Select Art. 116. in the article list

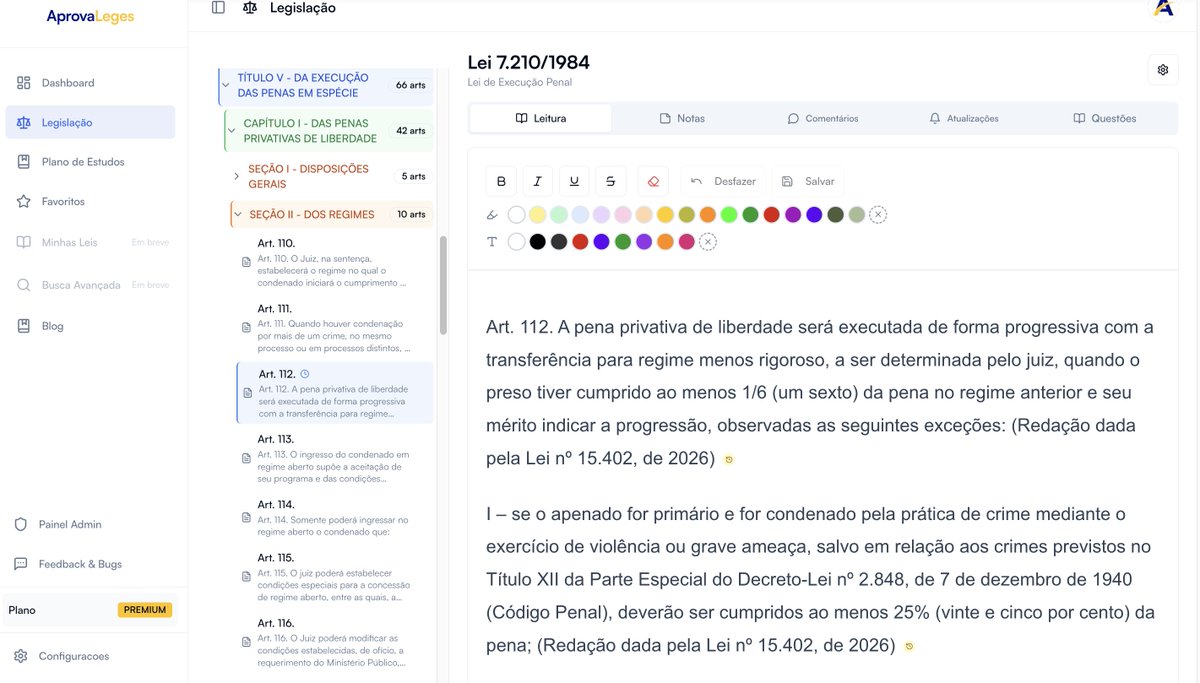[335, 643]
